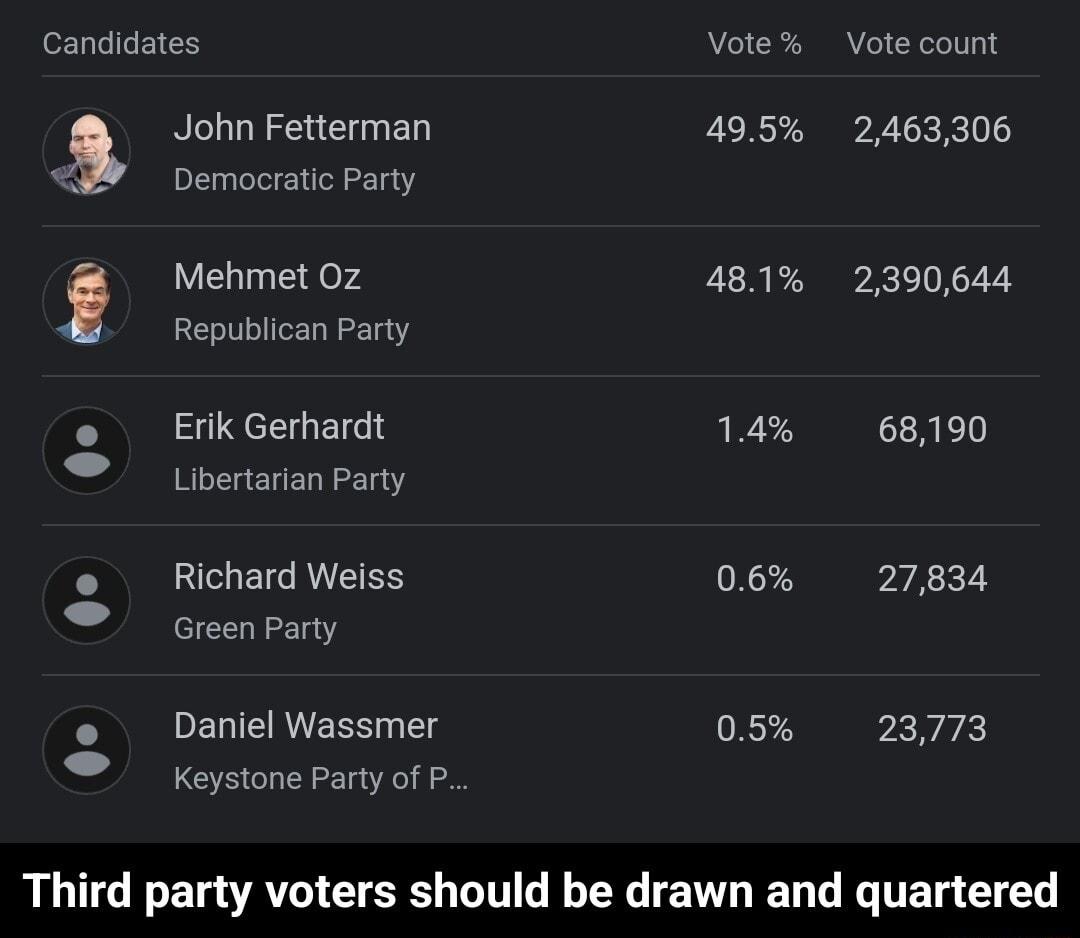The height and width of the screenshot is (938, 1080).
Task: Click the Libertarian candidate's silhouette icon
Action: 87,450
